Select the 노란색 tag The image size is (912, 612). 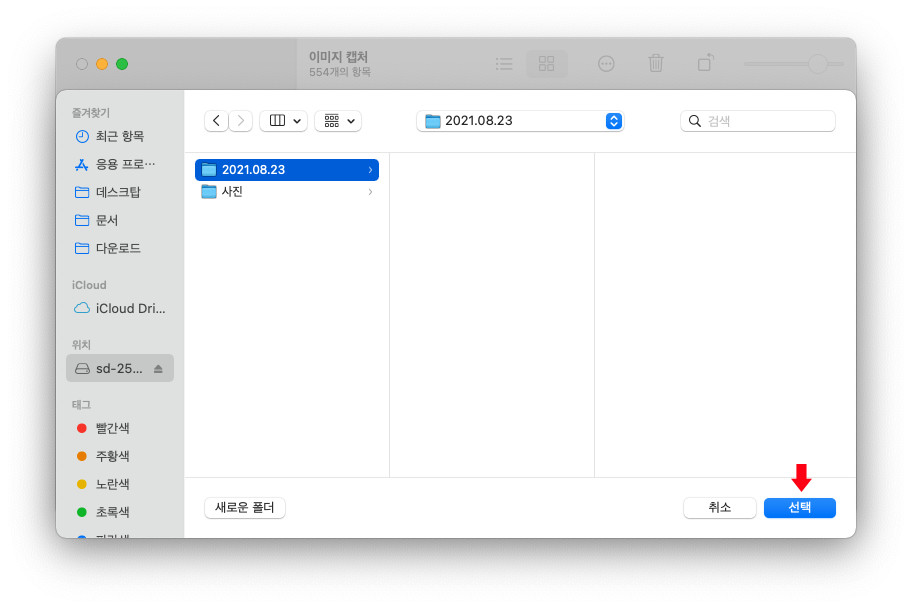click(x=120, y=484)
